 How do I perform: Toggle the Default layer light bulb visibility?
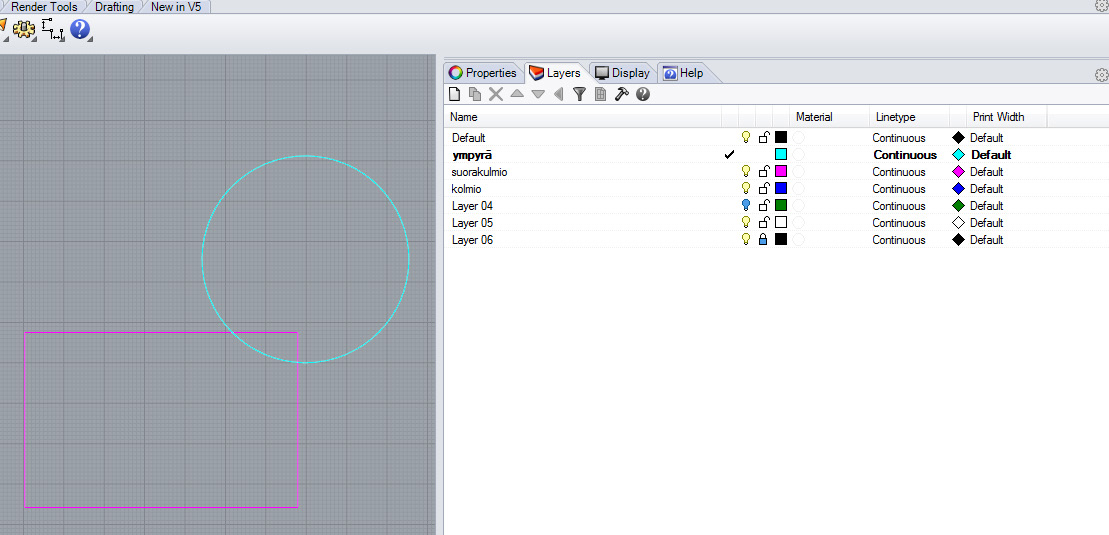click(745, 137)
